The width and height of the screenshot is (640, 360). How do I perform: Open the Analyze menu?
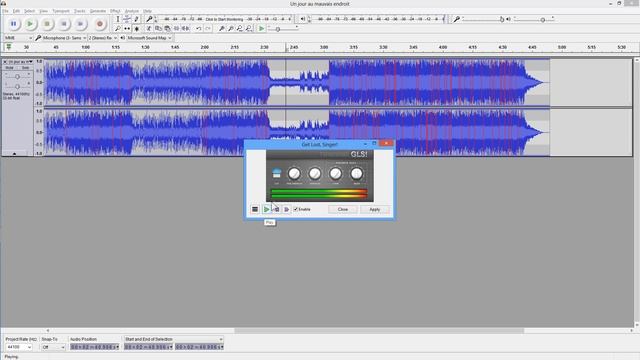click(x=131, y=11)
